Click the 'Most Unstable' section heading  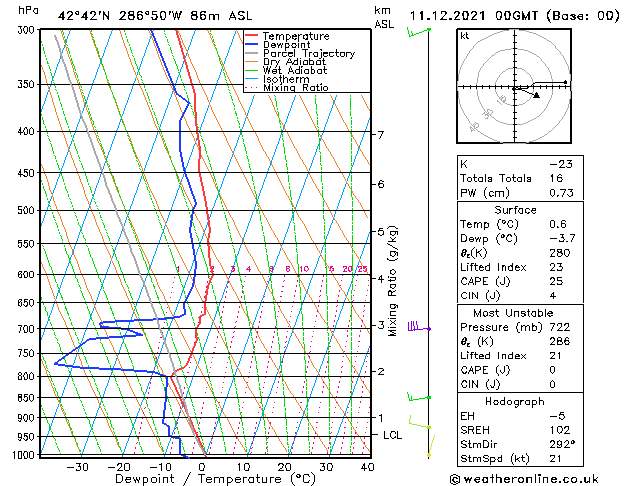513,313
